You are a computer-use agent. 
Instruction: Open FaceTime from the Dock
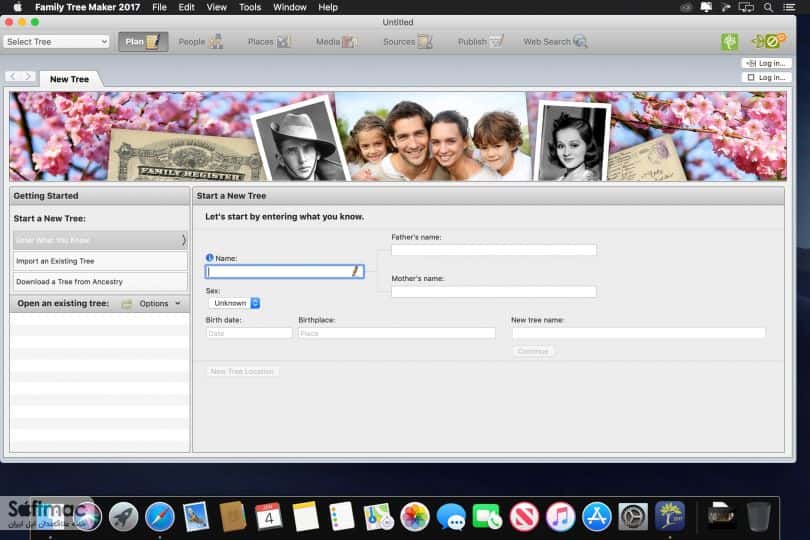pos(487,516)
